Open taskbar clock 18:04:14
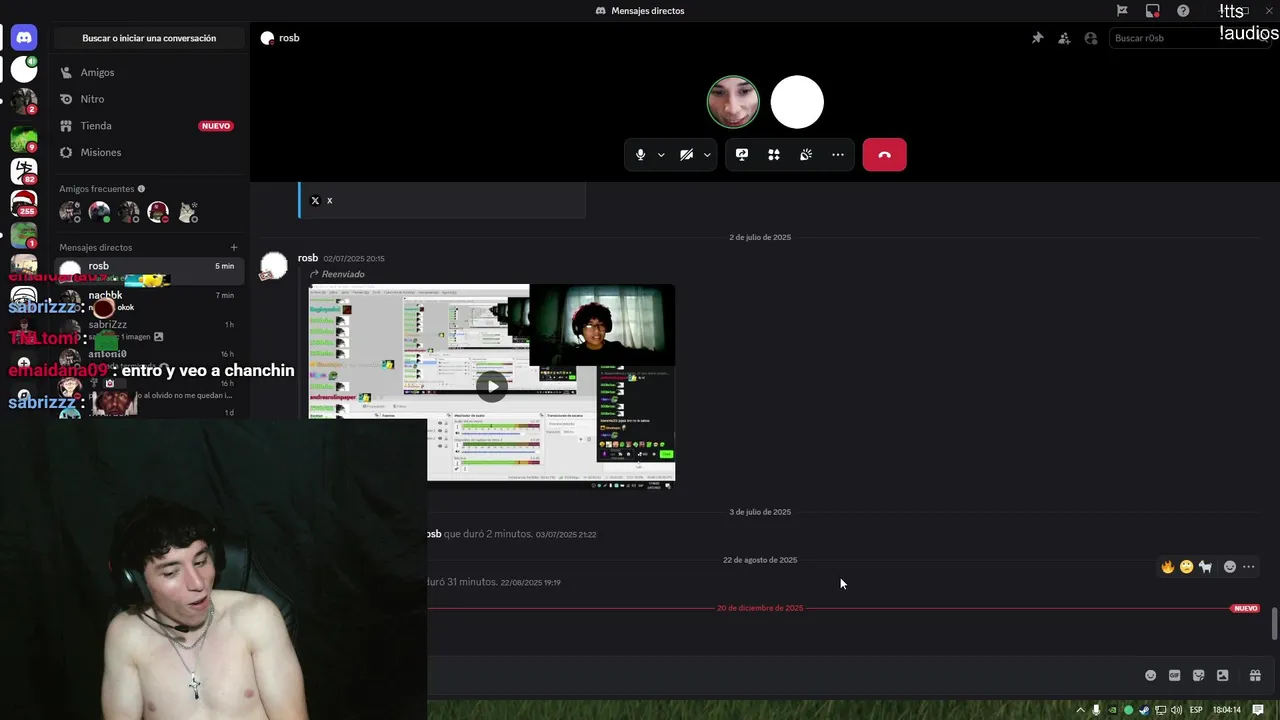 click(x=1227, y=710)
